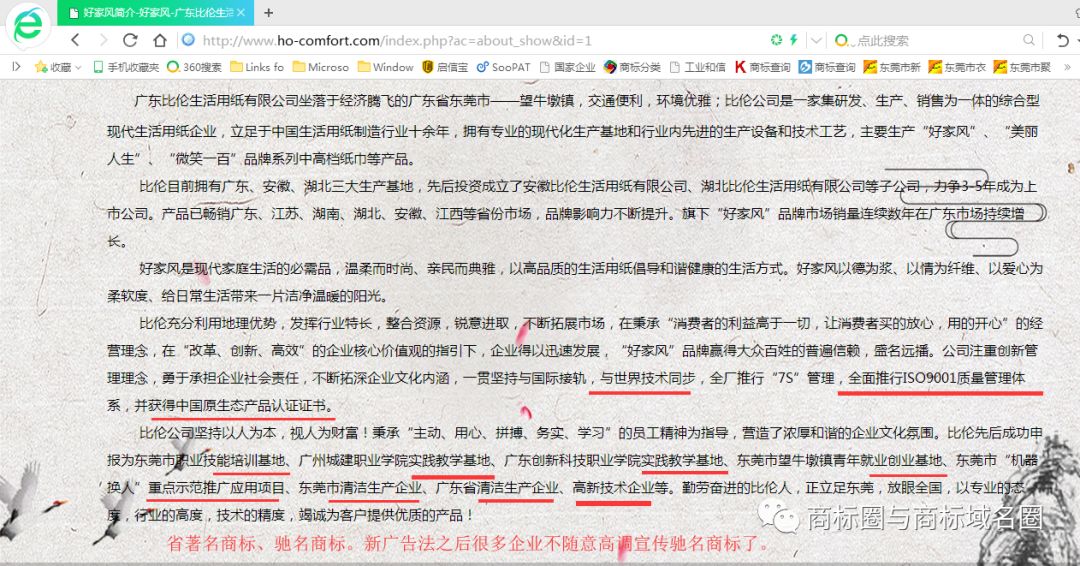Click the text 全面推行ISO9001质量管理体
Image resolution: width=1080 pixels, height=566 pixels.
pos(936,378)
